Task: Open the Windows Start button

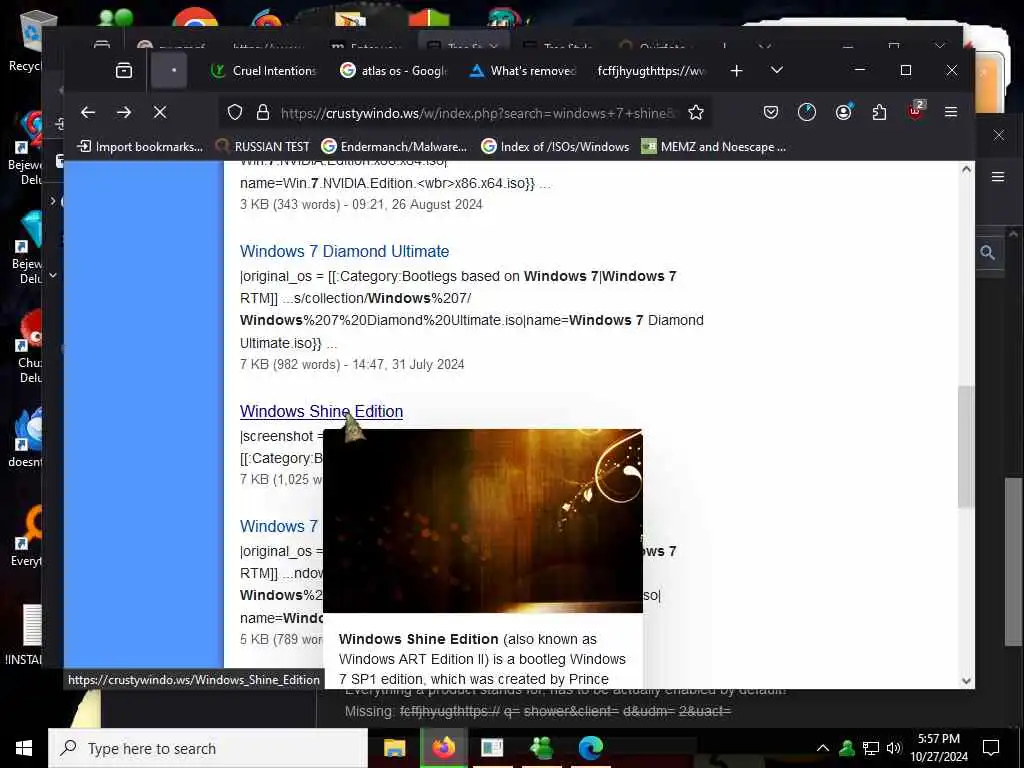Action: pyautogui.click(x=24, y=748)
